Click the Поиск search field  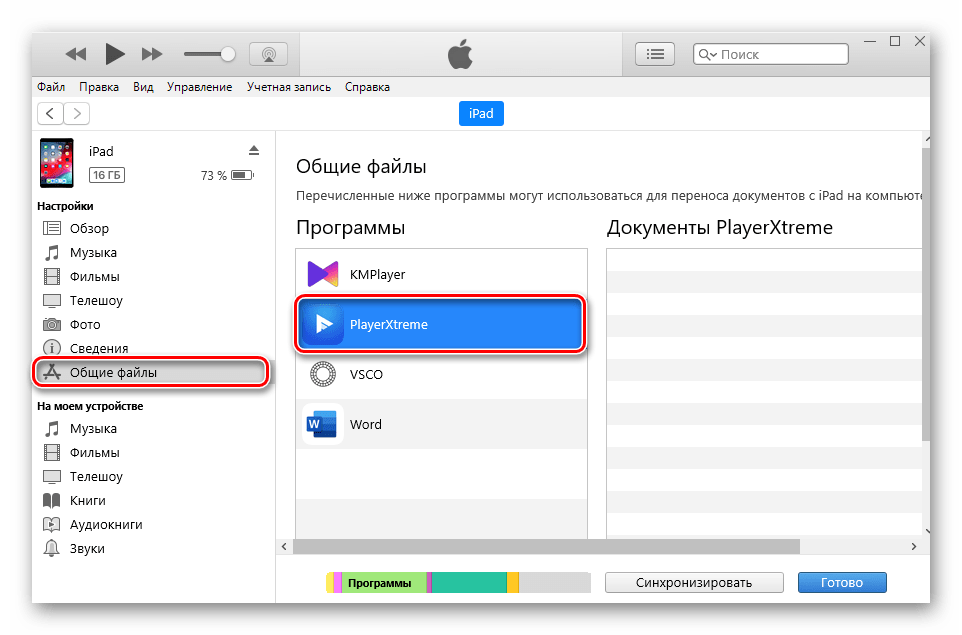point(771,54)
